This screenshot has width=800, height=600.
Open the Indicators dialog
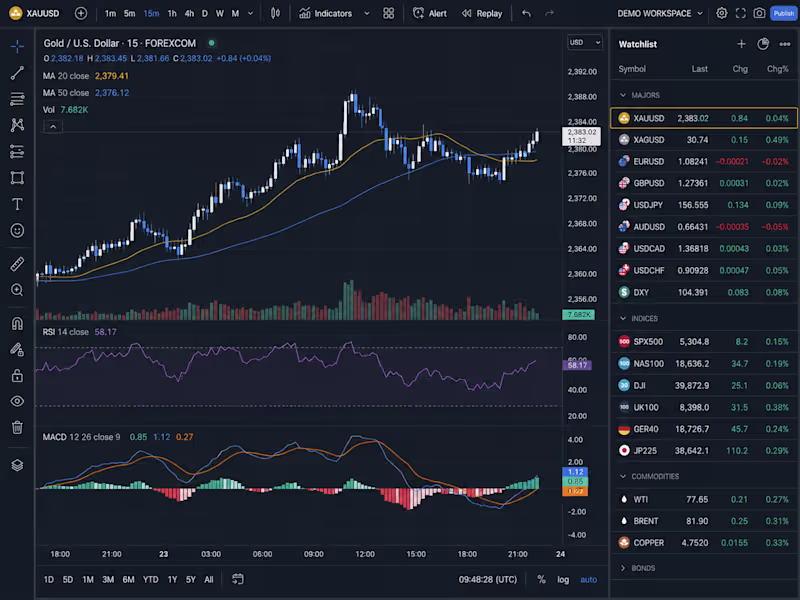point(326,13)
